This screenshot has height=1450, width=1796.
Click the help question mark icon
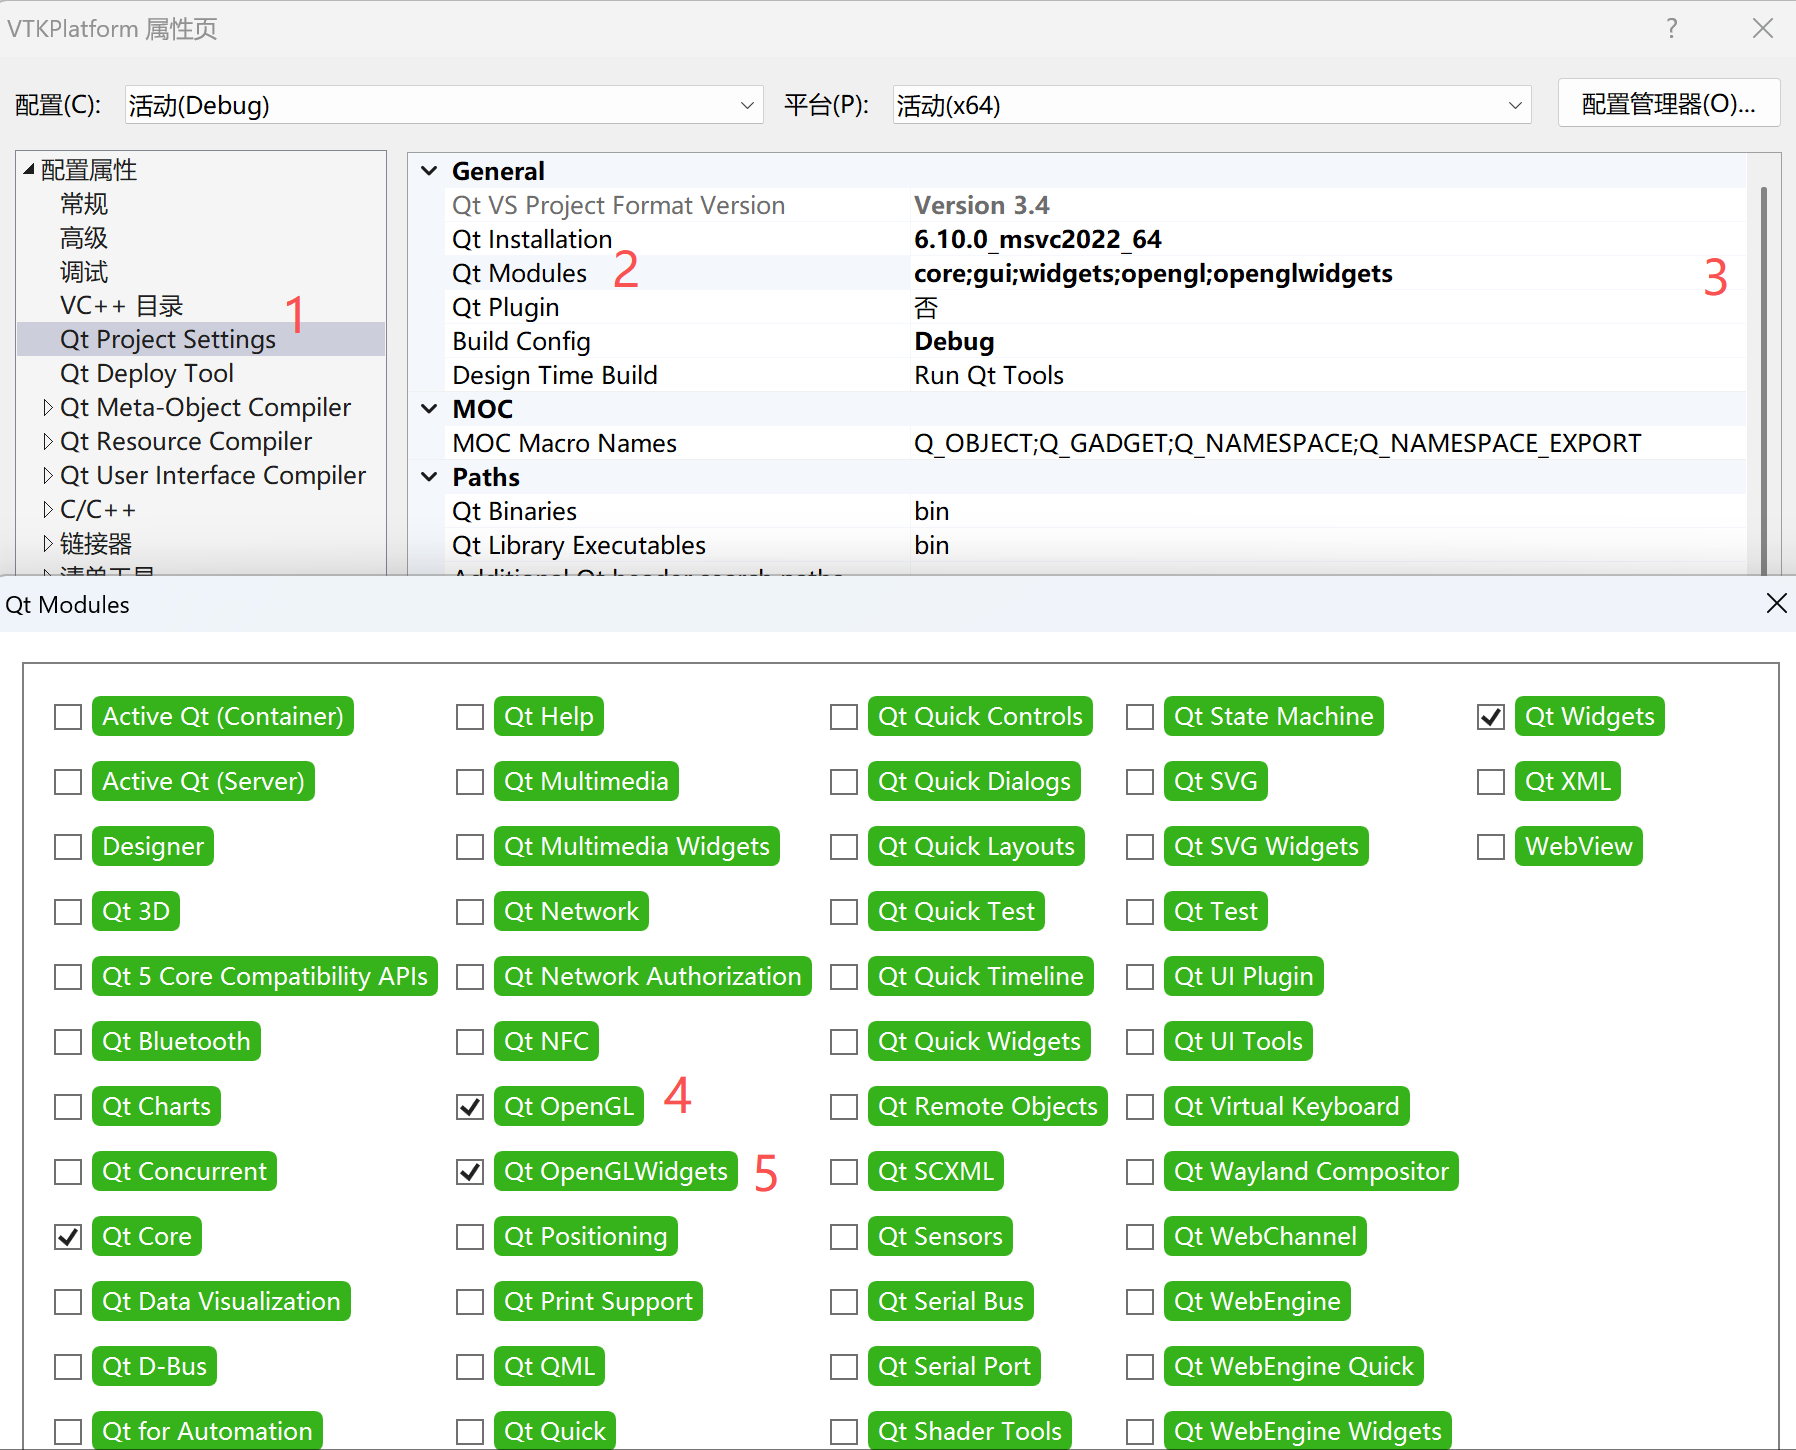point(1671,28)
